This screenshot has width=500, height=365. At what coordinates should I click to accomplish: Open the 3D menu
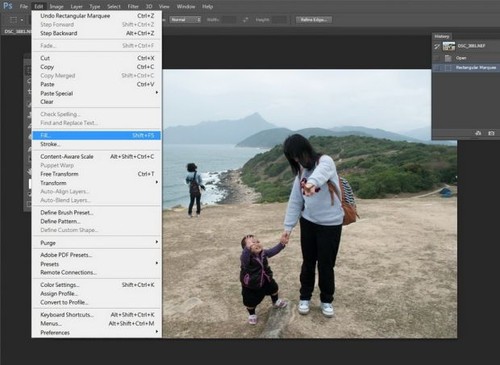[x=149, y=6]
